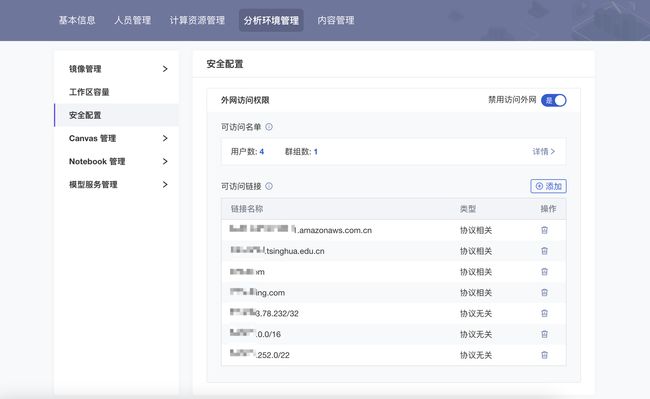650x399 pixels.
Task: Select 工作区容量 in the sidebar
Action: point(116,92)
